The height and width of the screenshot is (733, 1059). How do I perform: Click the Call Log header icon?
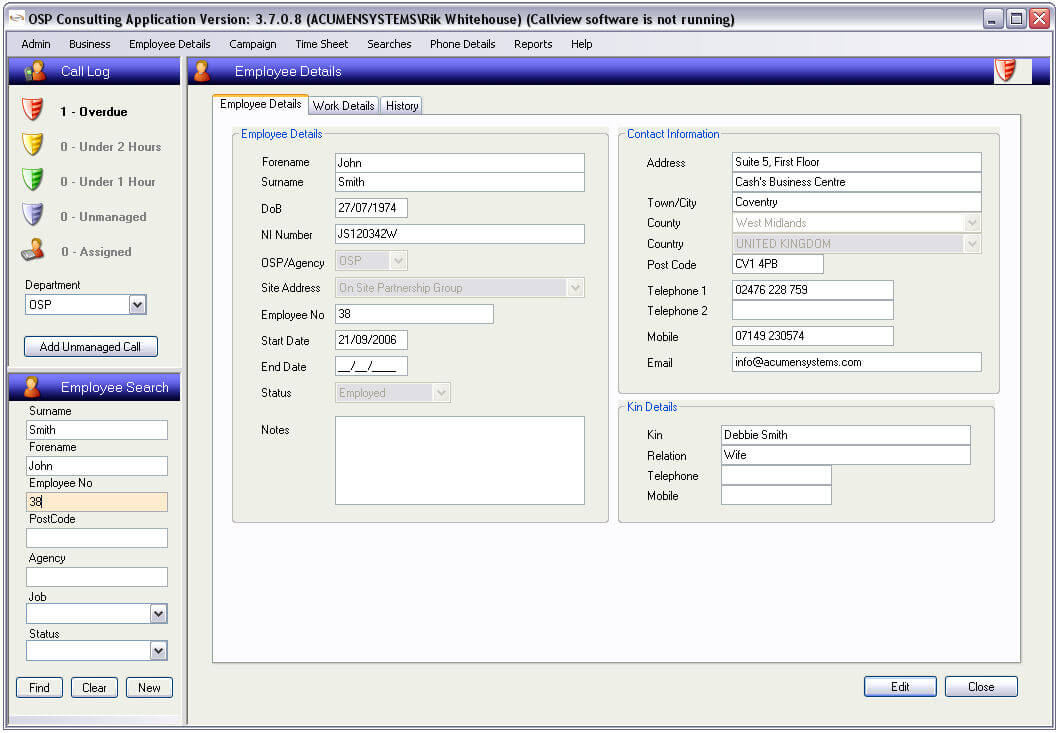click(x=34, y=71)
